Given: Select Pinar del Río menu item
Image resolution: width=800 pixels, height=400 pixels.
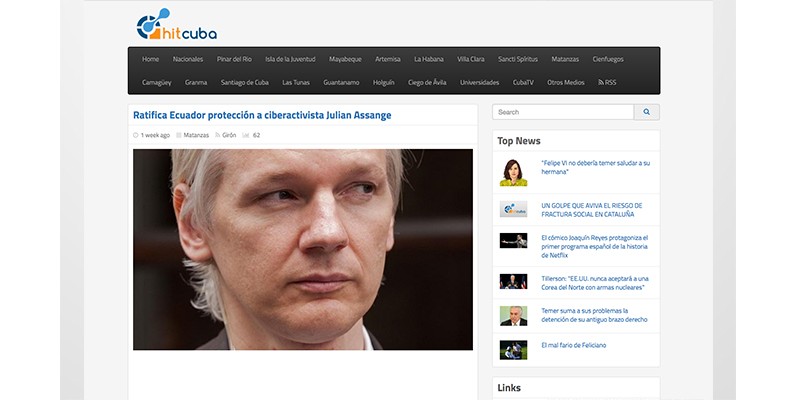Looking at the screenshot, I should (236, 59).
